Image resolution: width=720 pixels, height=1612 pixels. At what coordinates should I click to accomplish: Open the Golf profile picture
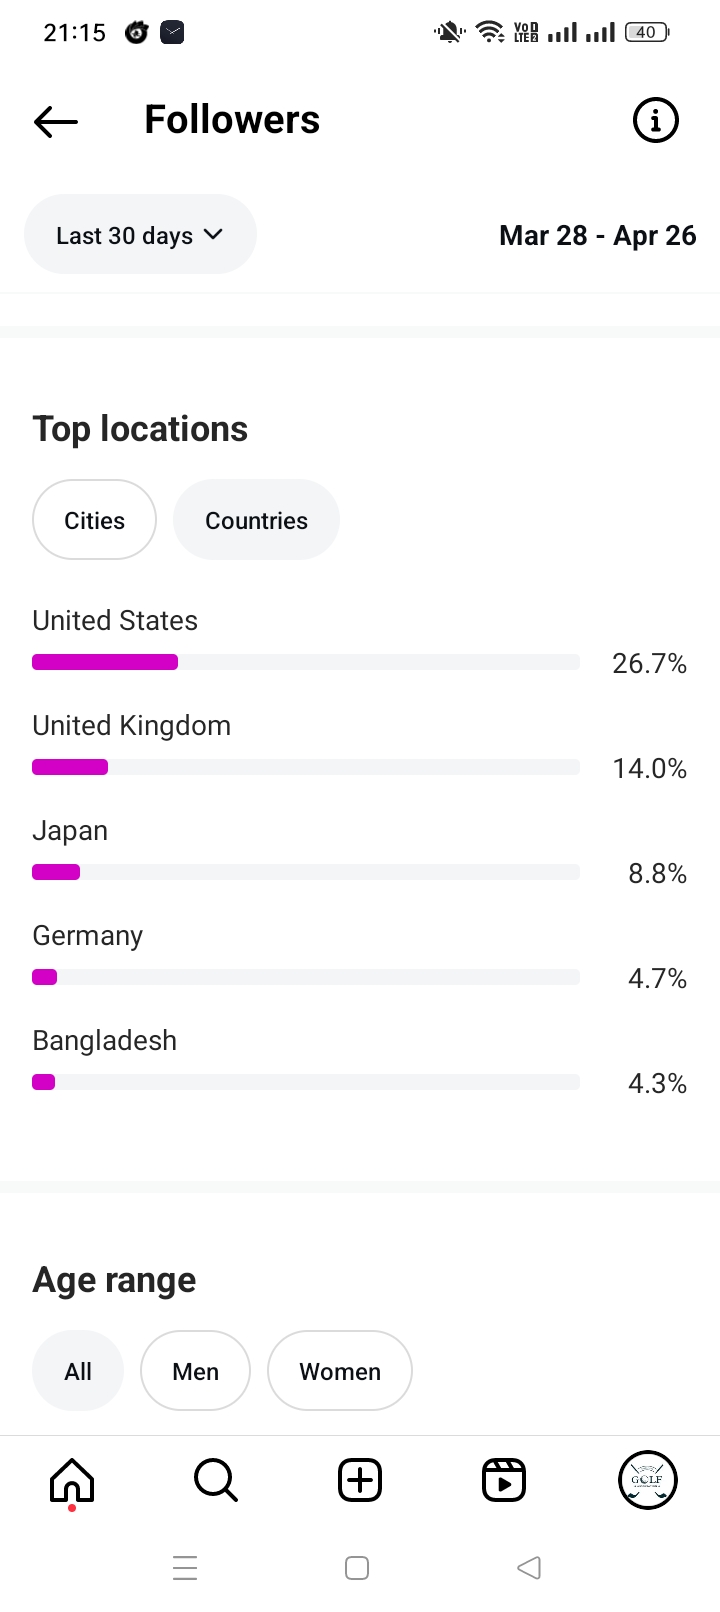coord(648,1480)
